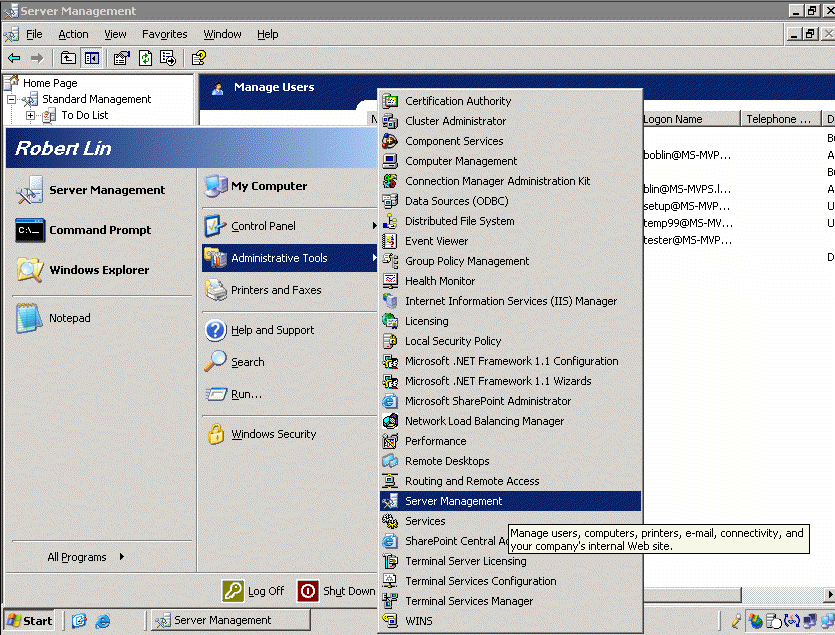835x635 pixels.
Task: Expand the To Do List tree node
Action: click(x=30, y=115)
